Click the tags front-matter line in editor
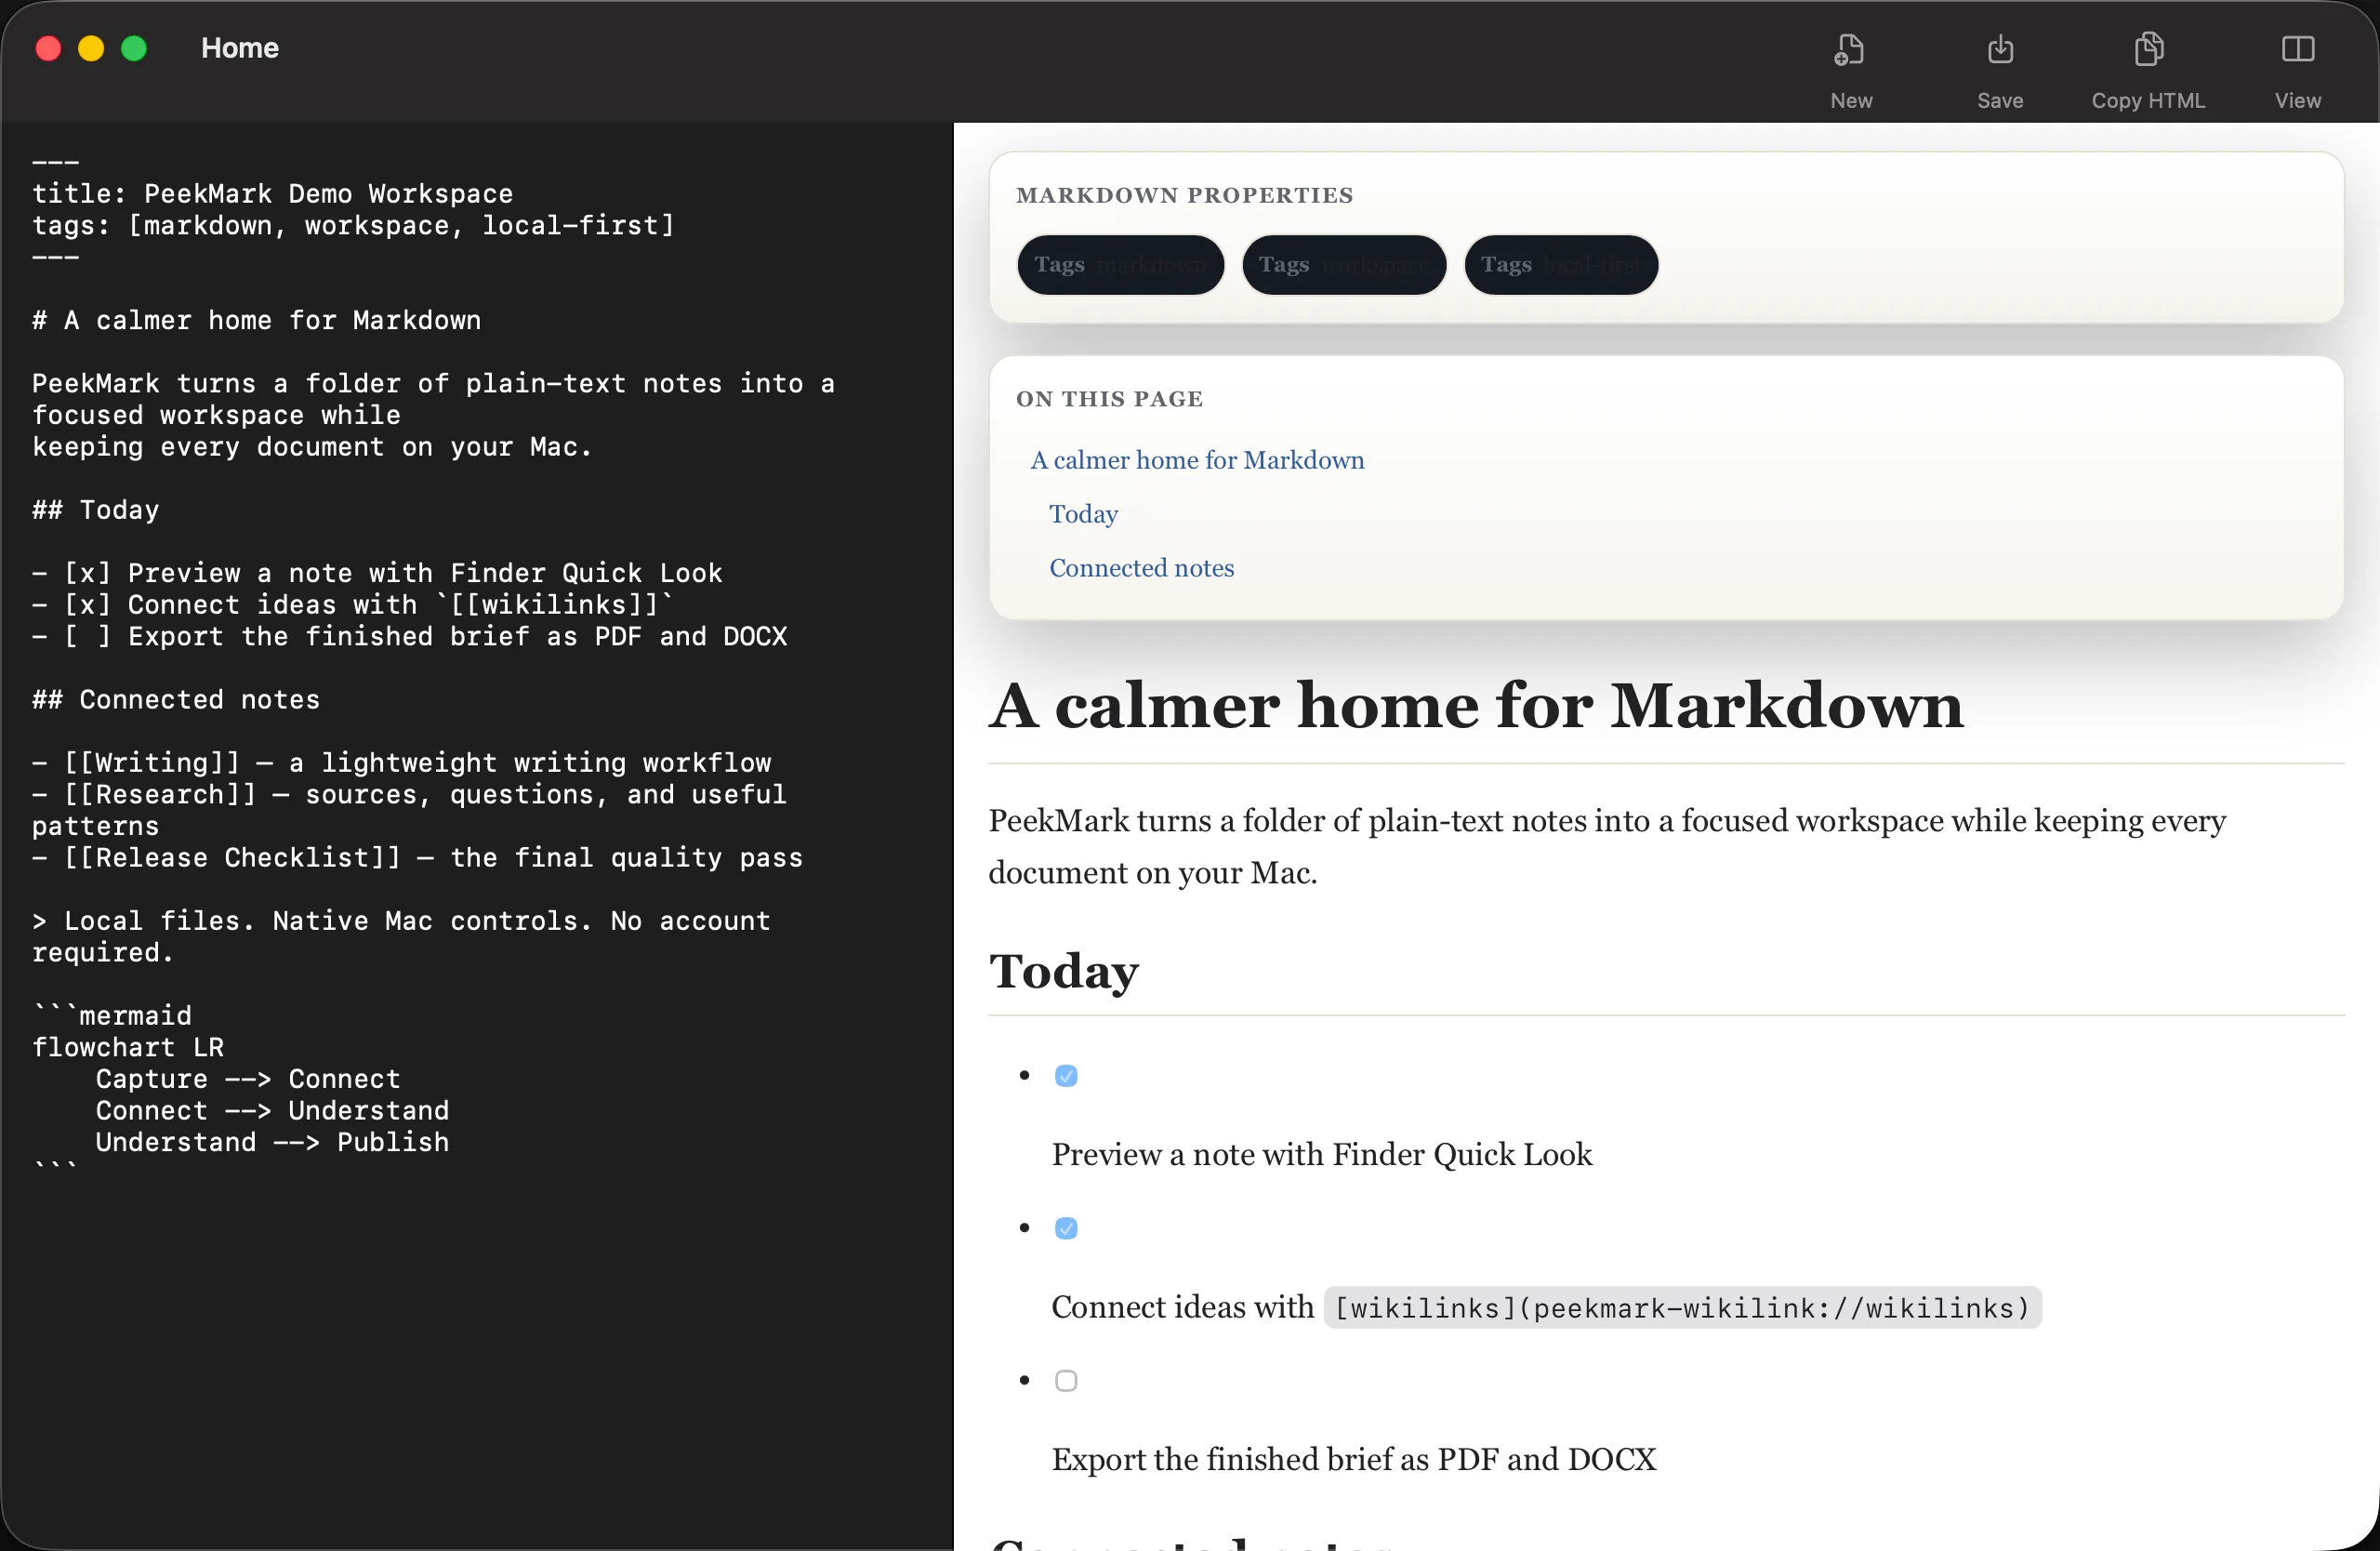The height and width of the screenshot is (1551, 2380). [353, 226]
